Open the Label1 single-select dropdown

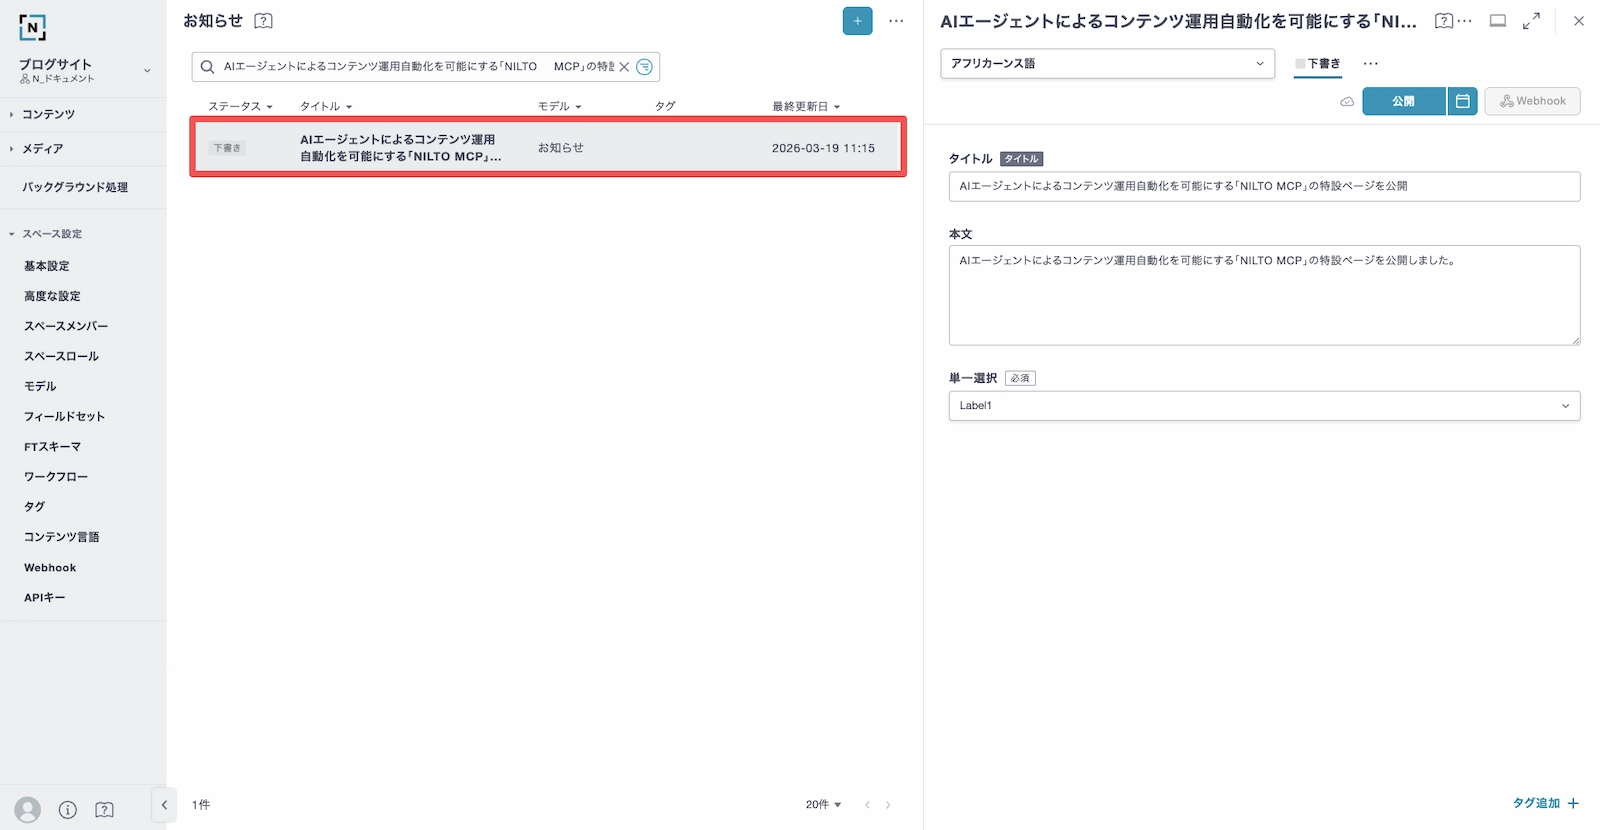click(x=1263, y=406)
